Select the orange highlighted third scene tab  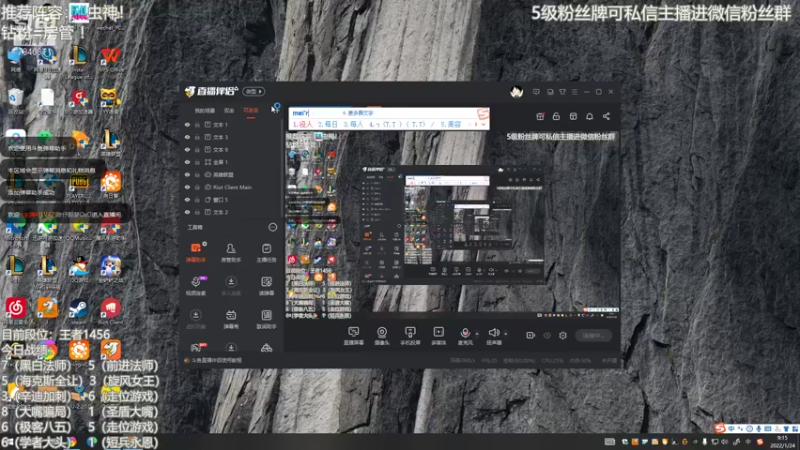pos(251,110)
